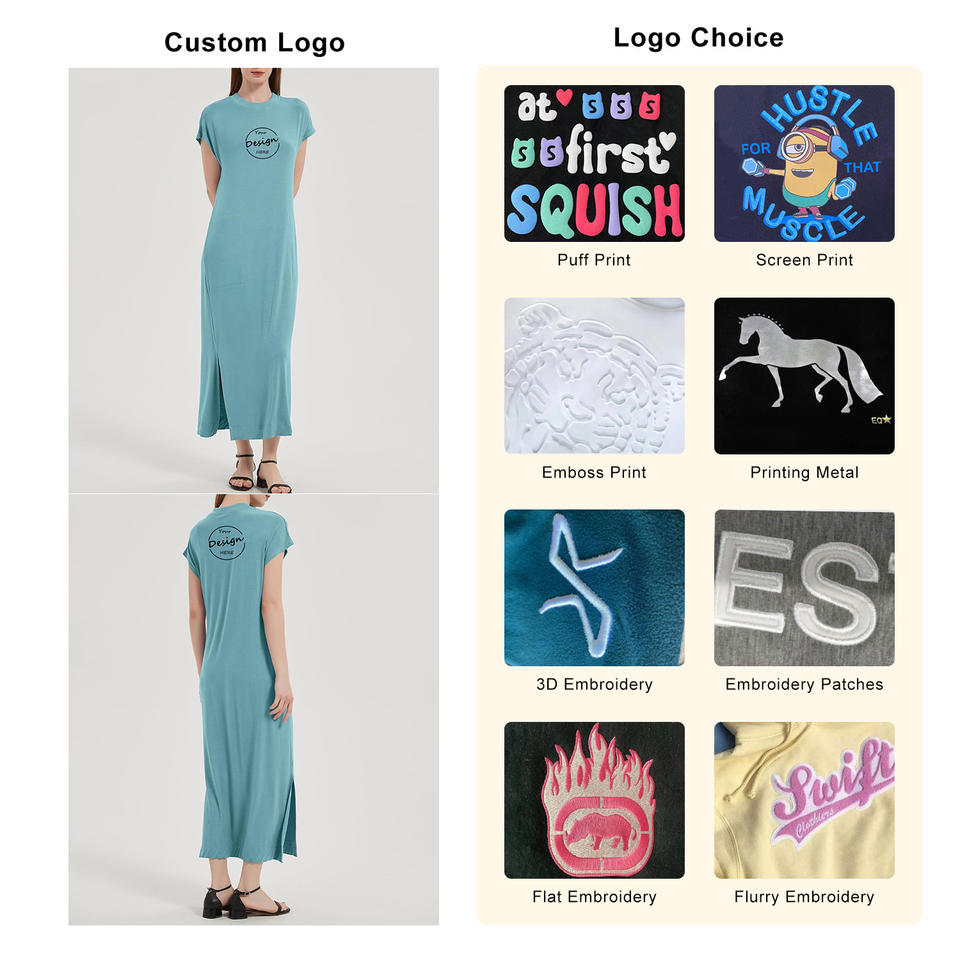Choose the Flurry Embroidery caption

[804, 897]
